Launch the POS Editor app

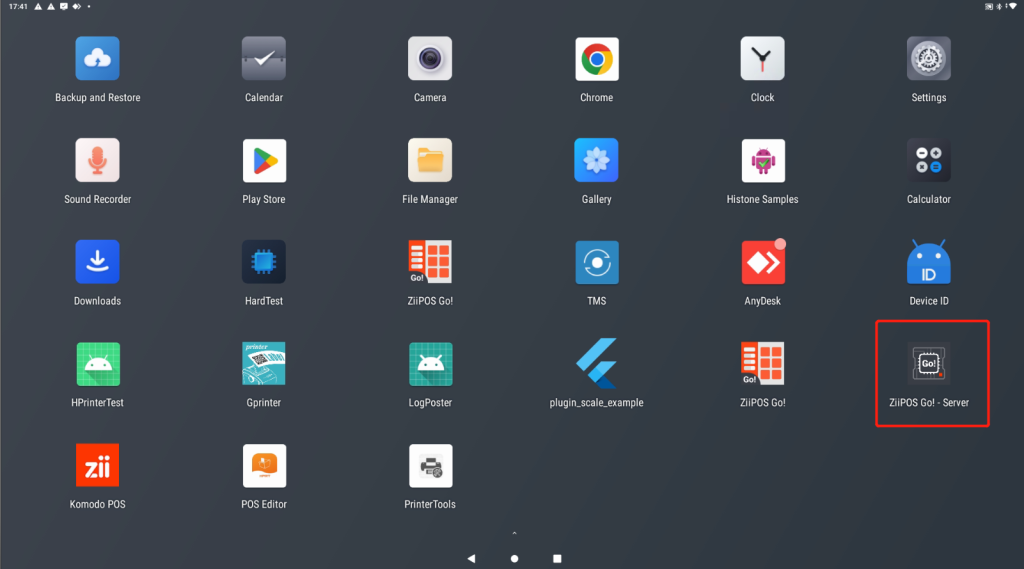[264, 466]
